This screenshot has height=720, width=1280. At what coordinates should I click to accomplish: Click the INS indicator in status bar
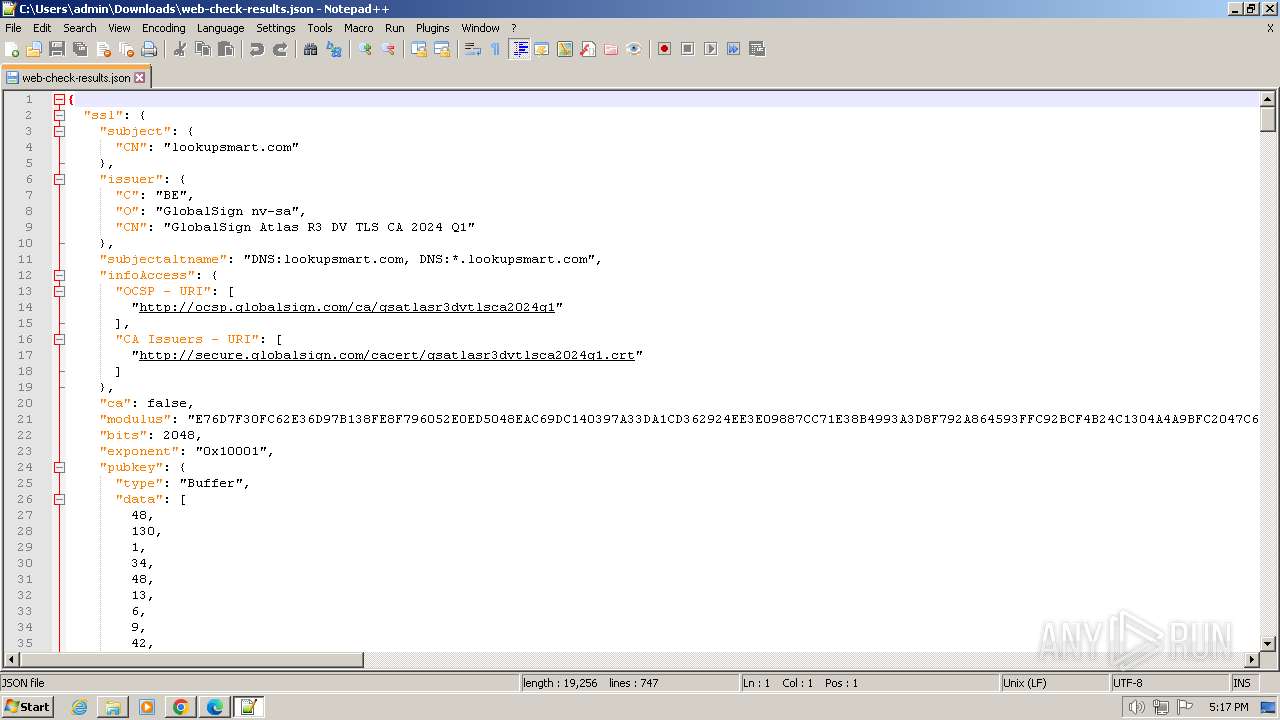pos(1242,683)
